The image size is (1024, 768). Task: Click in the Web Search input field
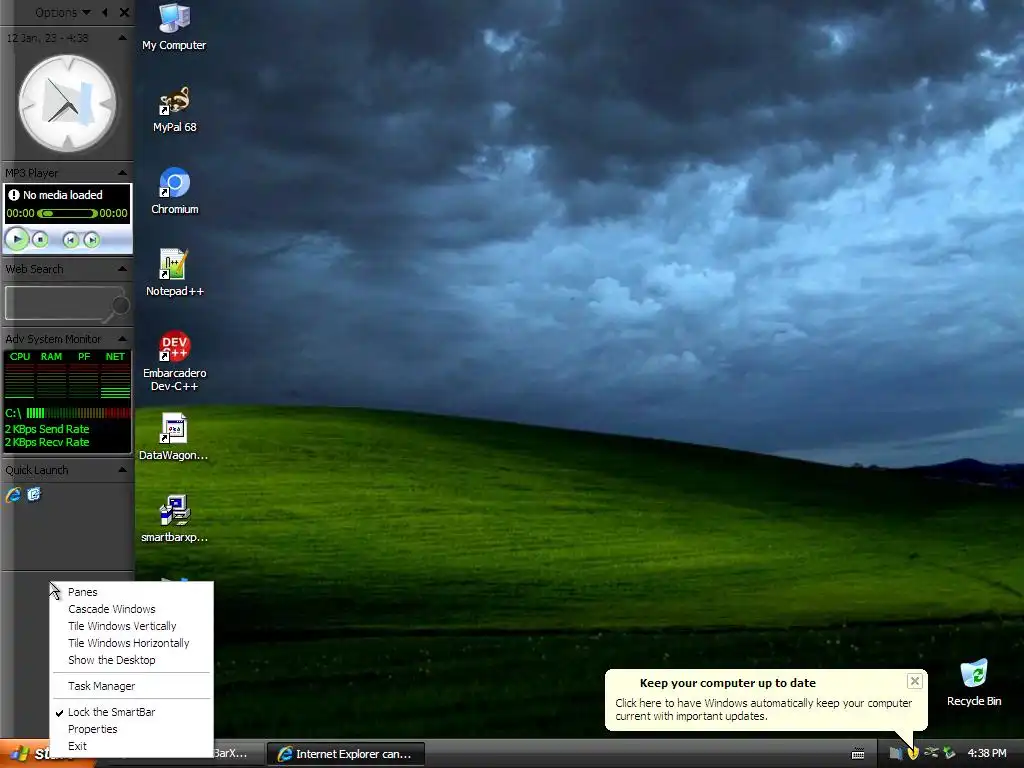pos(57,302)
